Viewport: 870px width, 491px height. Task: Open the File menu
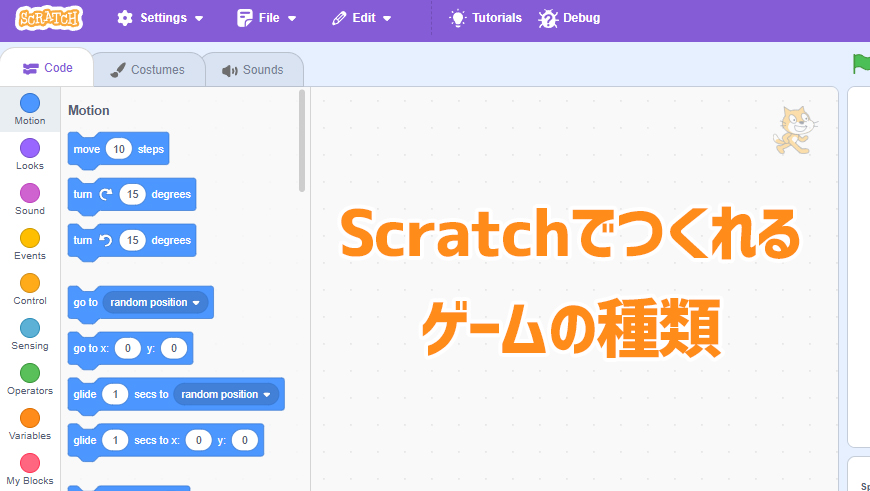pyautogui.click(x=266, y=18)
